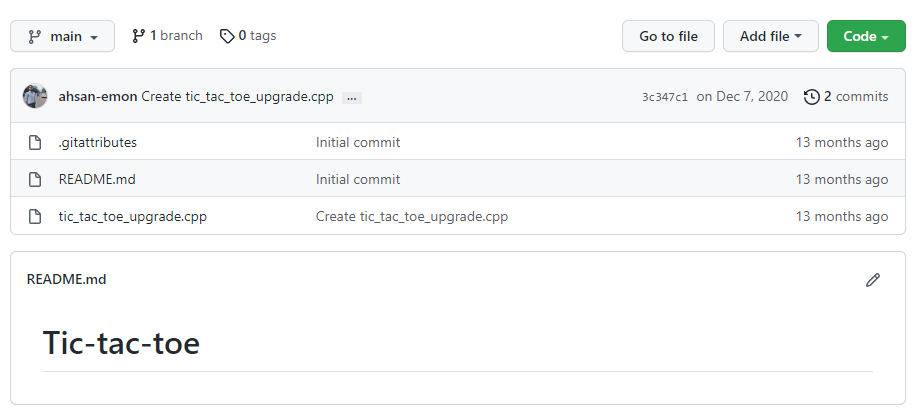Open commit hash 3c347c1
This screenshot has width=916, height=419.
coord(664,97)
